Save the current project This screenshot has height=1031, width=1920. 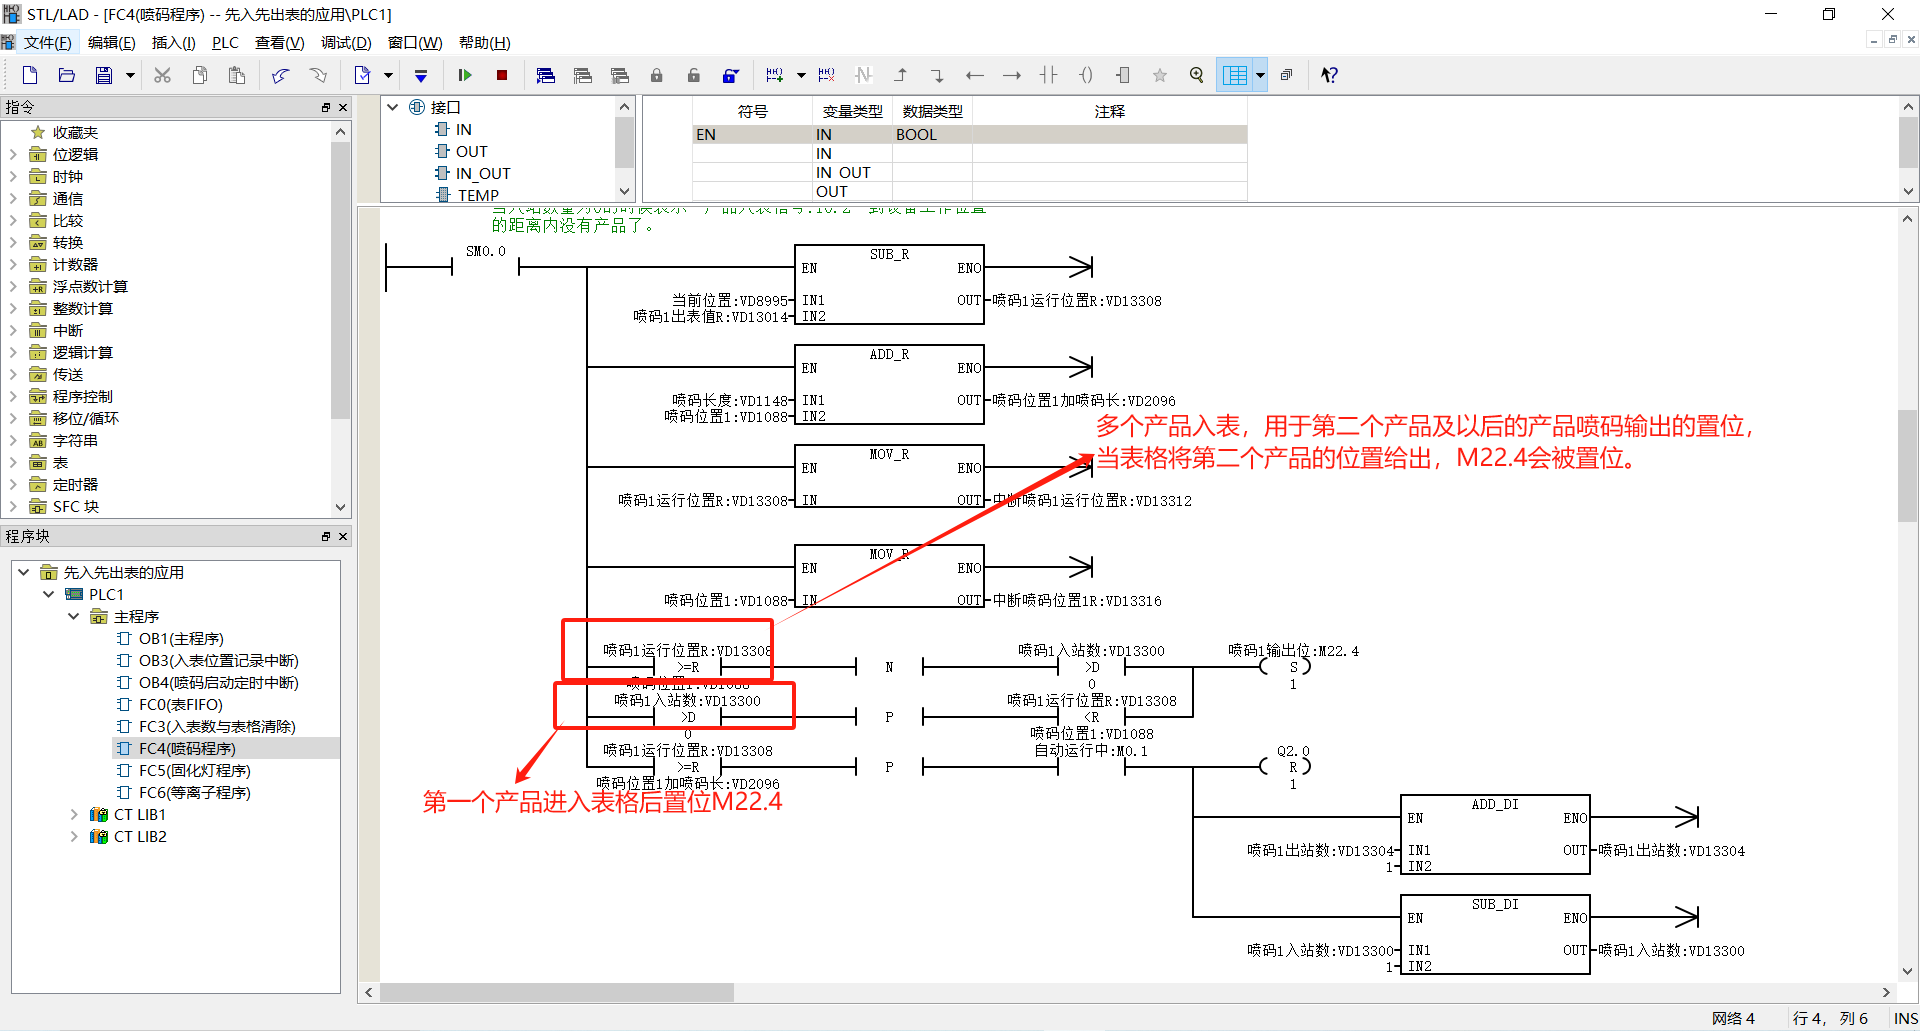point(104,75)
